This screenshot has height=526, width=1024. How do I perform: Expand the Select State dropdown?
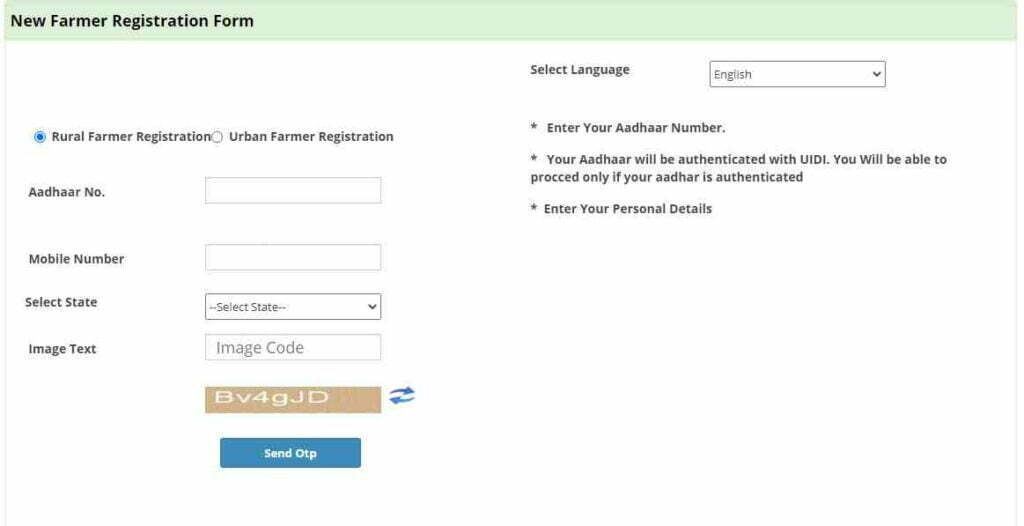click(x=293, y=306)
